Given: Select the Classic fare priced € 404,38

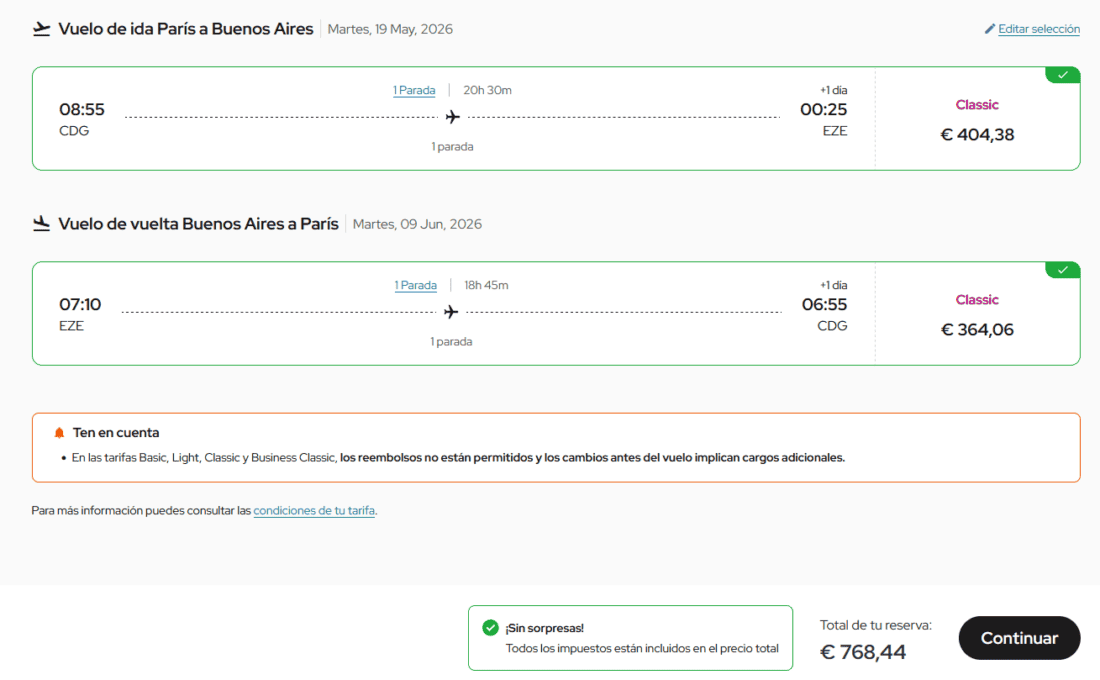Looking at the screenshot, I should (x=977, y=120).
